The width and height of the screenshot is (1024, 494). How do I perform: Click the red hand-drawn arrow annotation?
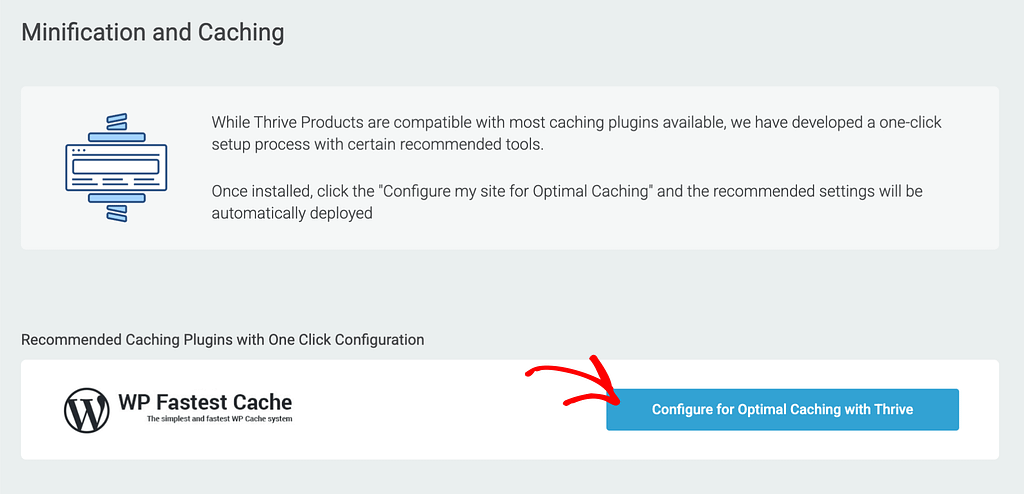coord(575,386)
